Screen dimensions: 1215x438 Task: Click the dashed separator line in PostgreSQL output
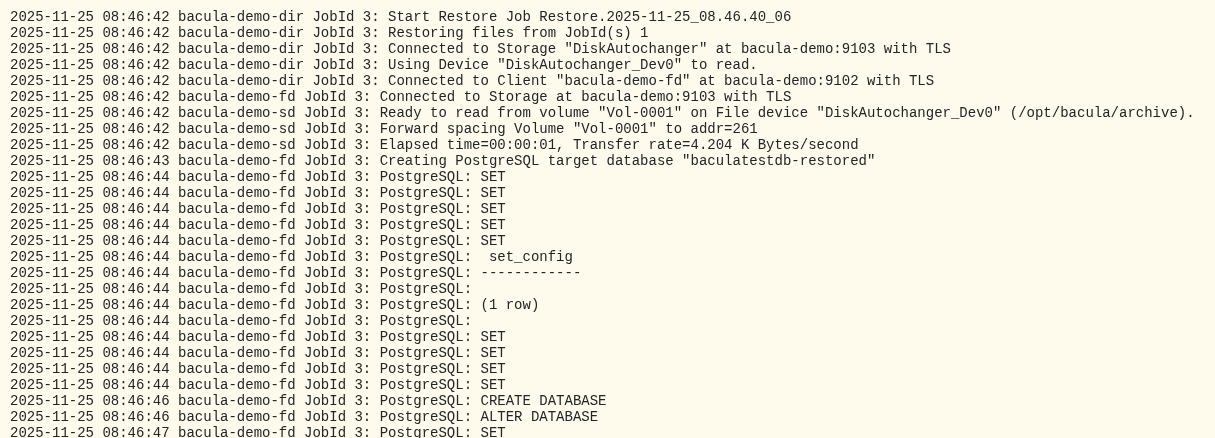[530, 273]
